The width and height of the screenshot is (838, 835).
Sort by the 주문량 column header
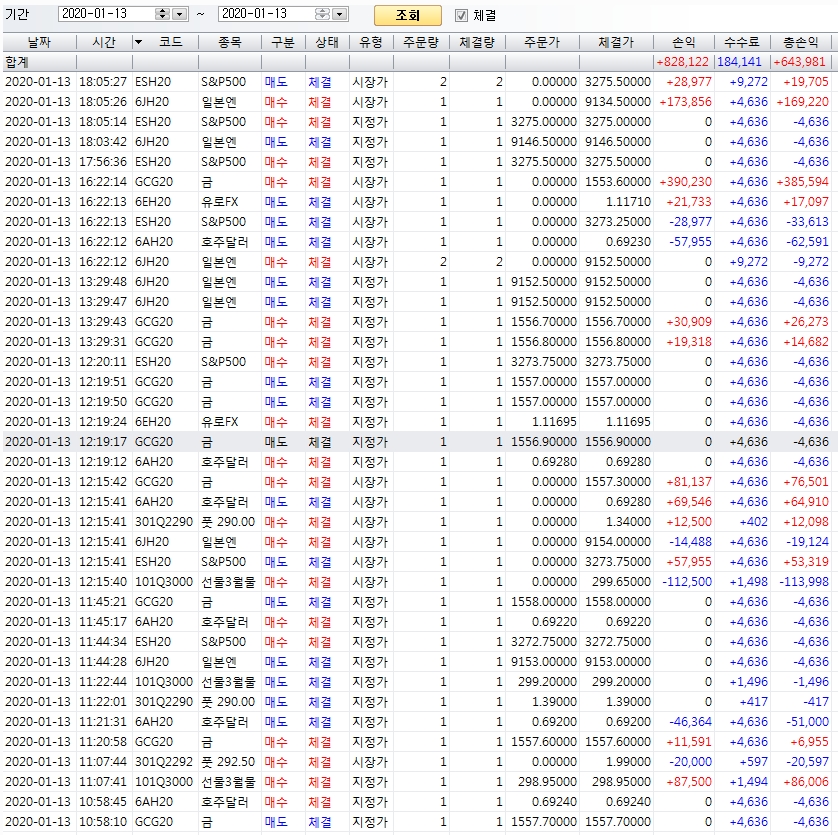[421, 42]
